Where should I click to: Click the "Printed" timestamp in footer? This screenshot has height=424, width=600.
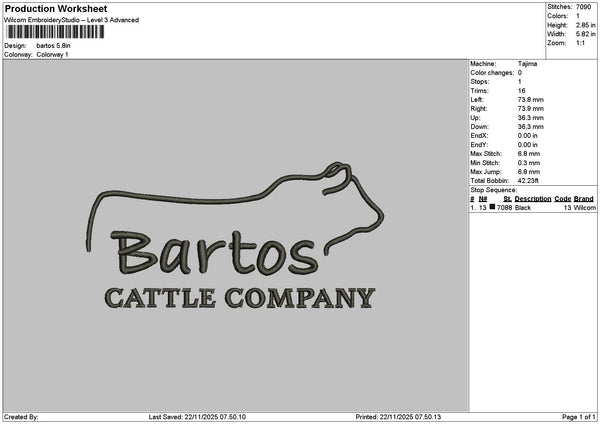(398, 417)
